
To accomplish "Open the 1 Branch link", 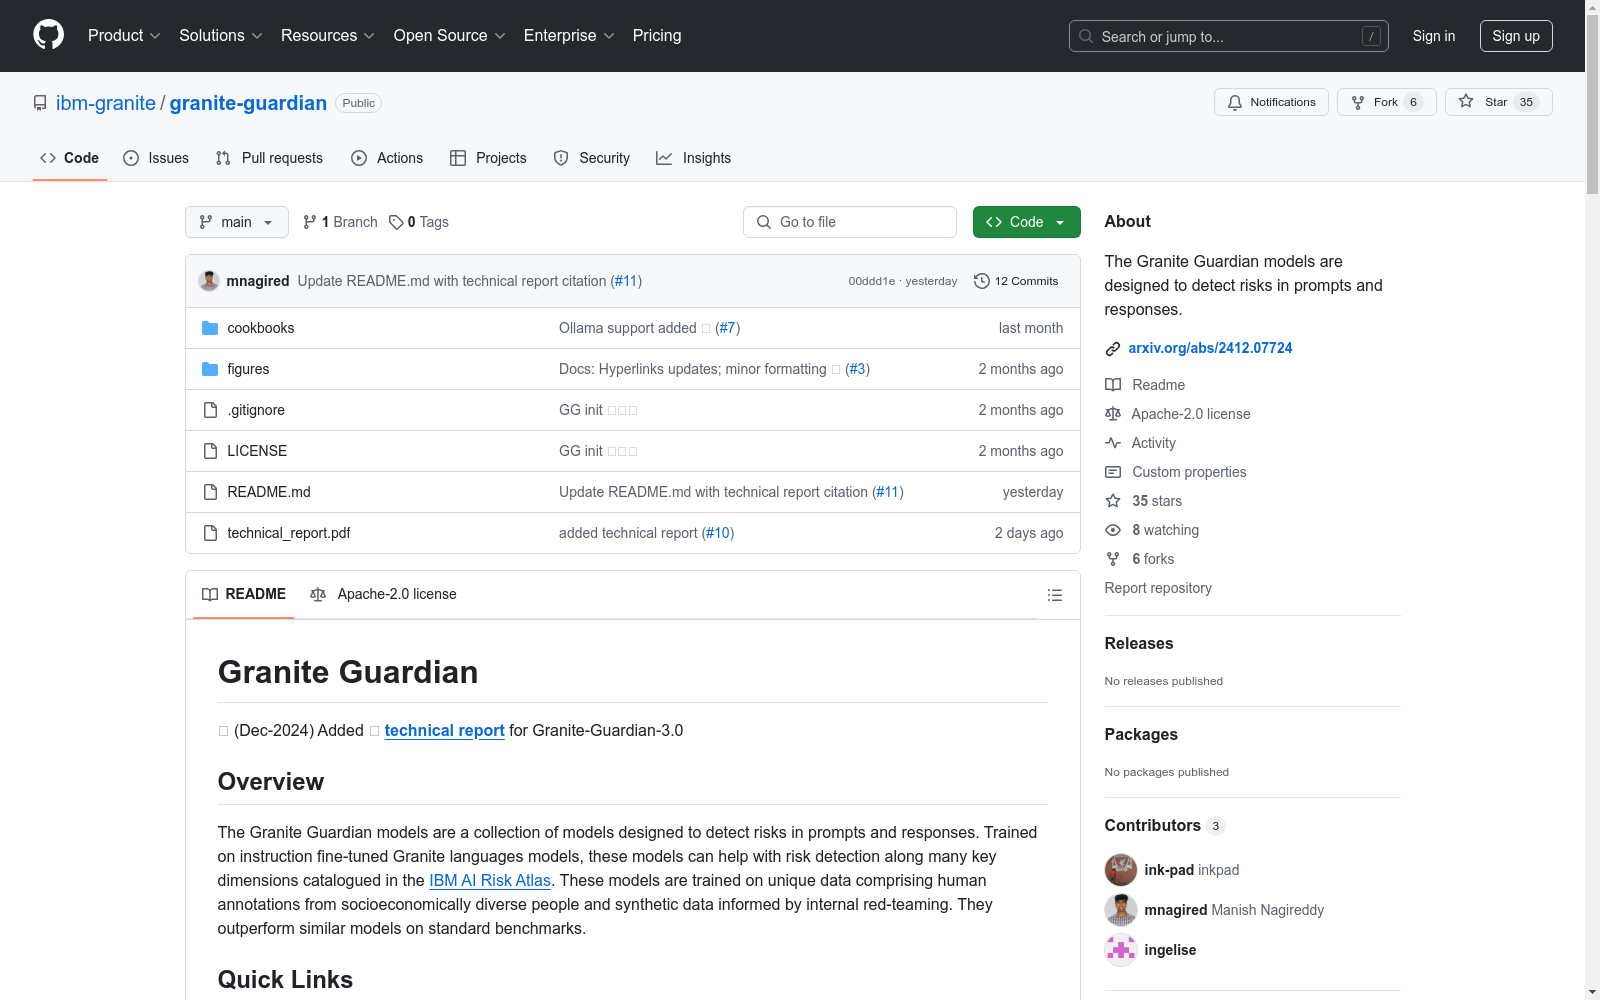I will (x=340, y=222).
